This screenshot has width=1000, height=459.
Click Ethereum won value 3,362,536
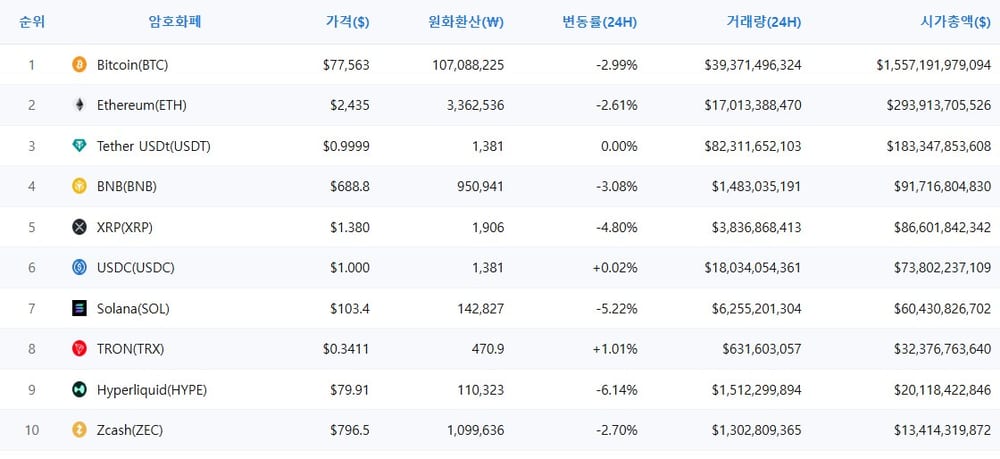click(475, 105)
